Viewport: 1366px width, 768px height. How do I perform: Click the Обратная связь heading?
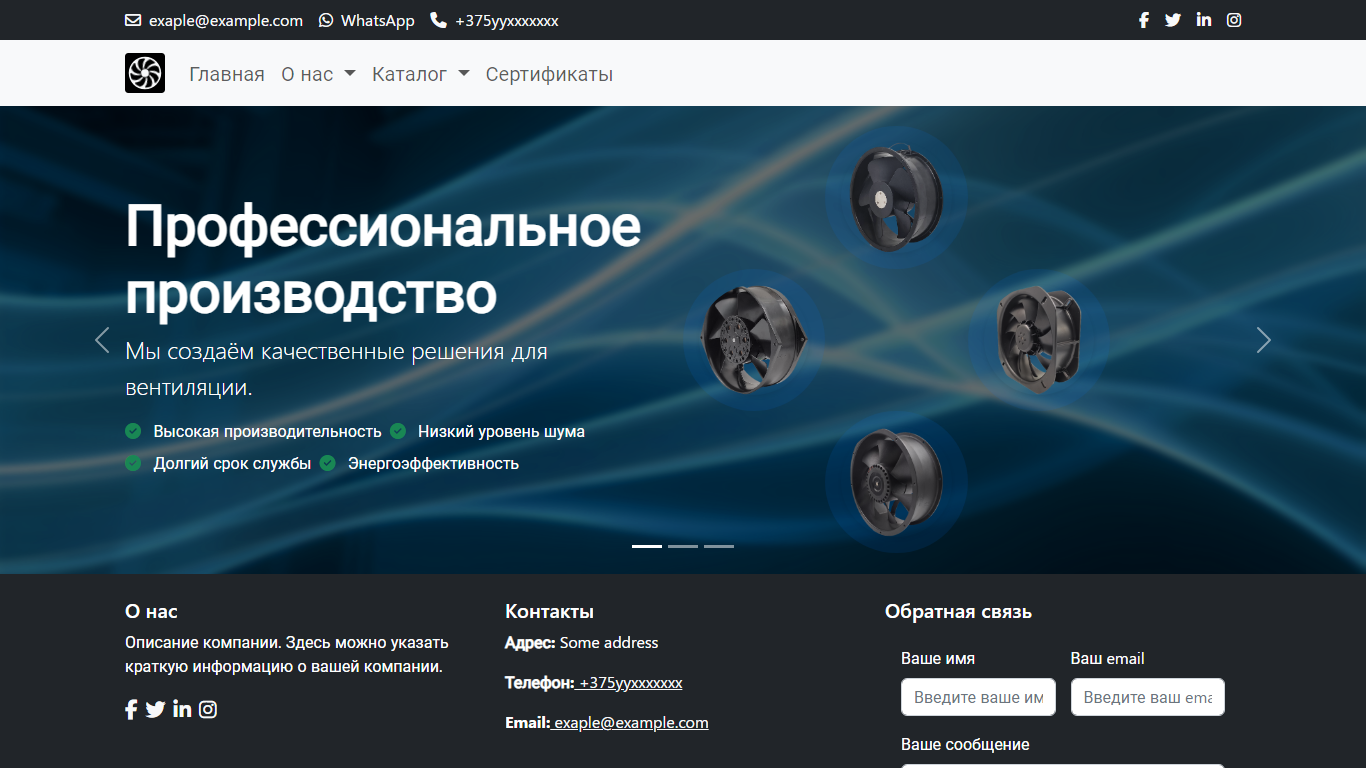coord(958,612)
